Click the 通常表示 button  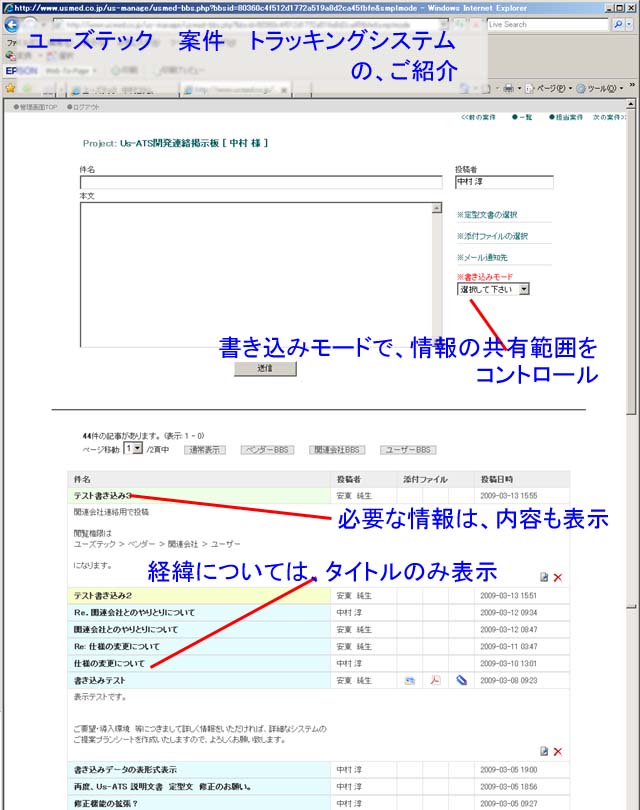click(205, 450)
